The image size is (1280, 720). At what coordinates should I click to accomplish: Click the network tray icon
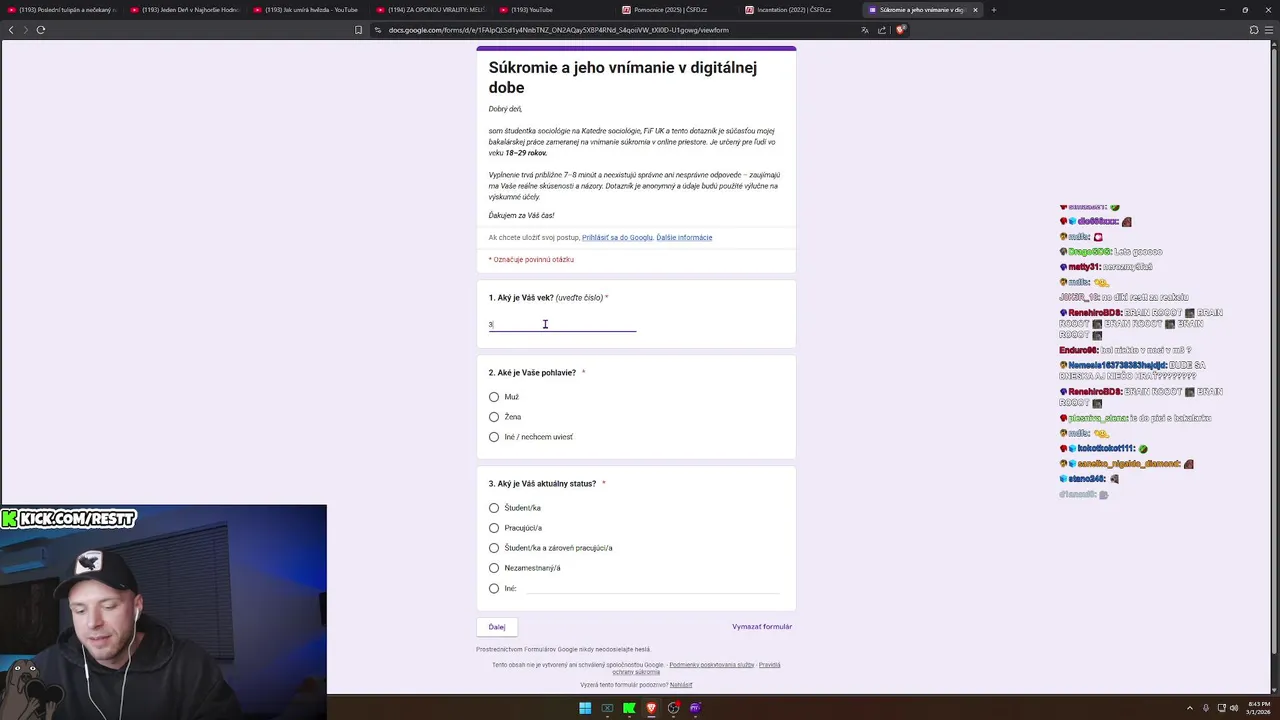(x=1222, y=708)
